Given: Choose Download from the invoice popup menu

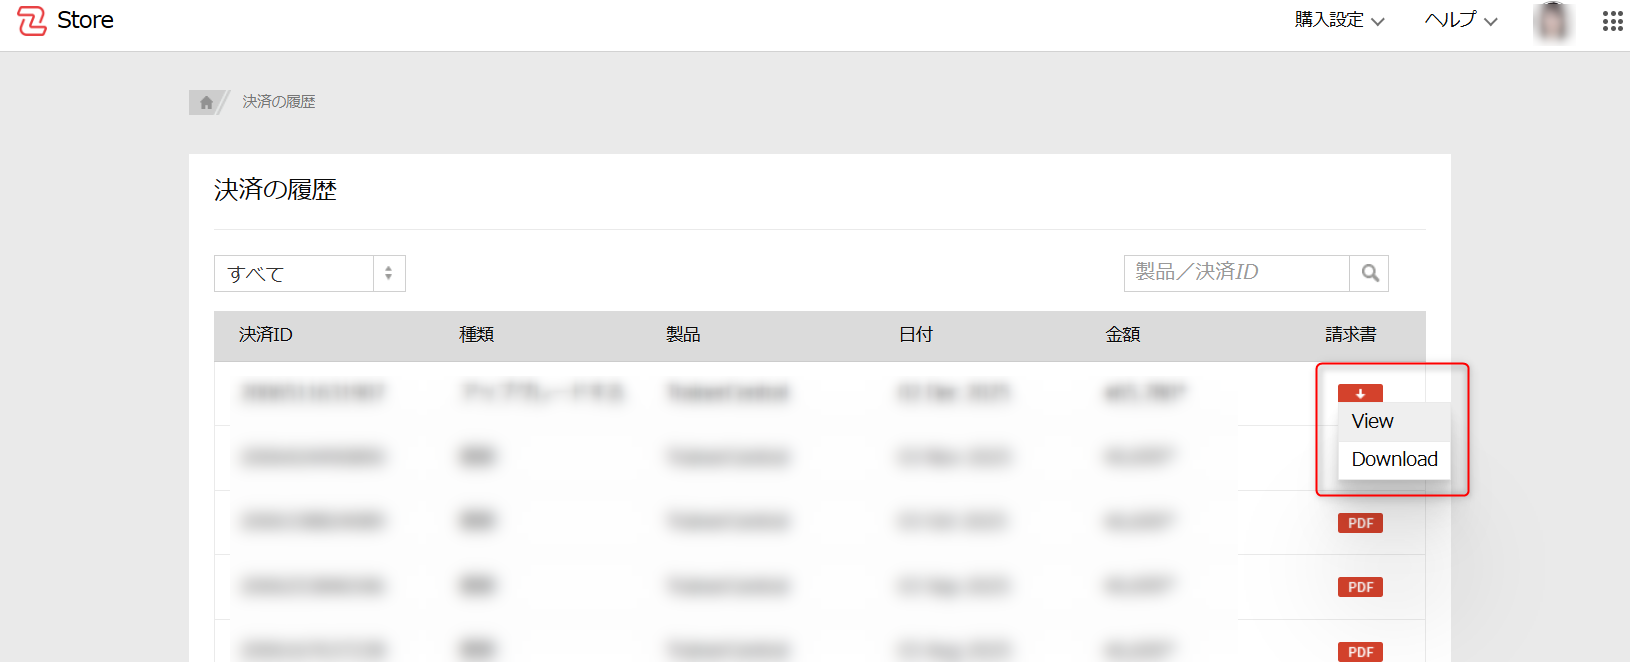Looking at the screenshot, I should (1394, 459).
